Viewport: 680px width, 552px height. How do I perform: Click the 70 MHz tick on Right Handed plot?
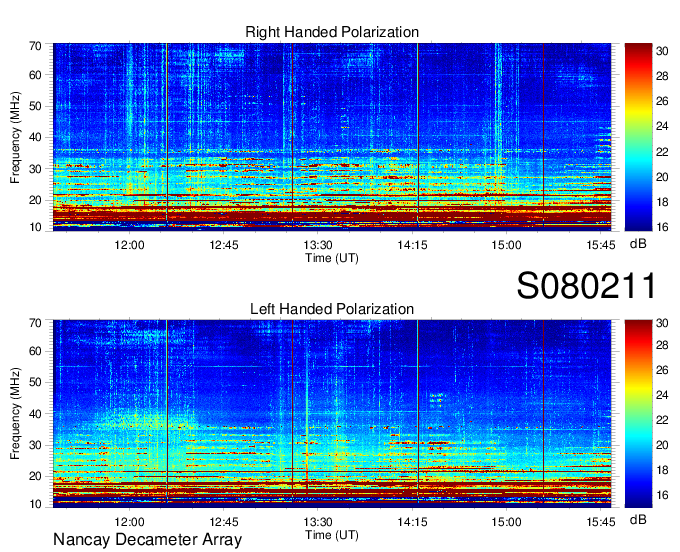[35, 46]
